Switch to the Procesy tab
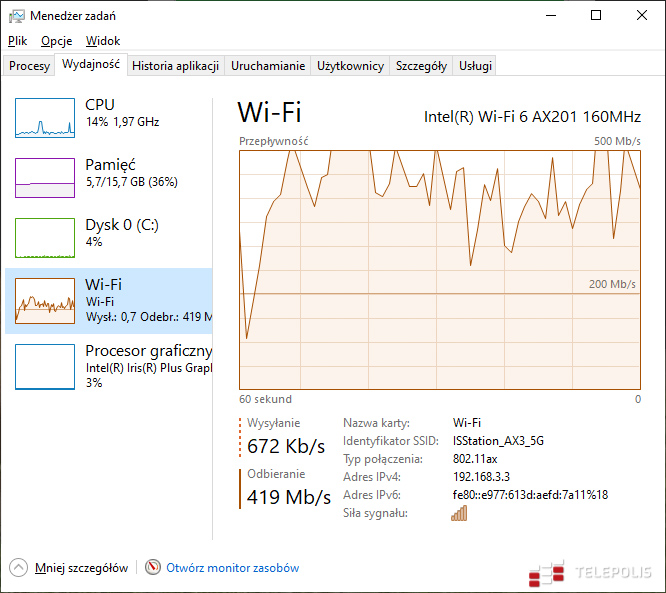The width and height of the screenshot is (666, 593). pyautogui.click(x=30, y=66)
